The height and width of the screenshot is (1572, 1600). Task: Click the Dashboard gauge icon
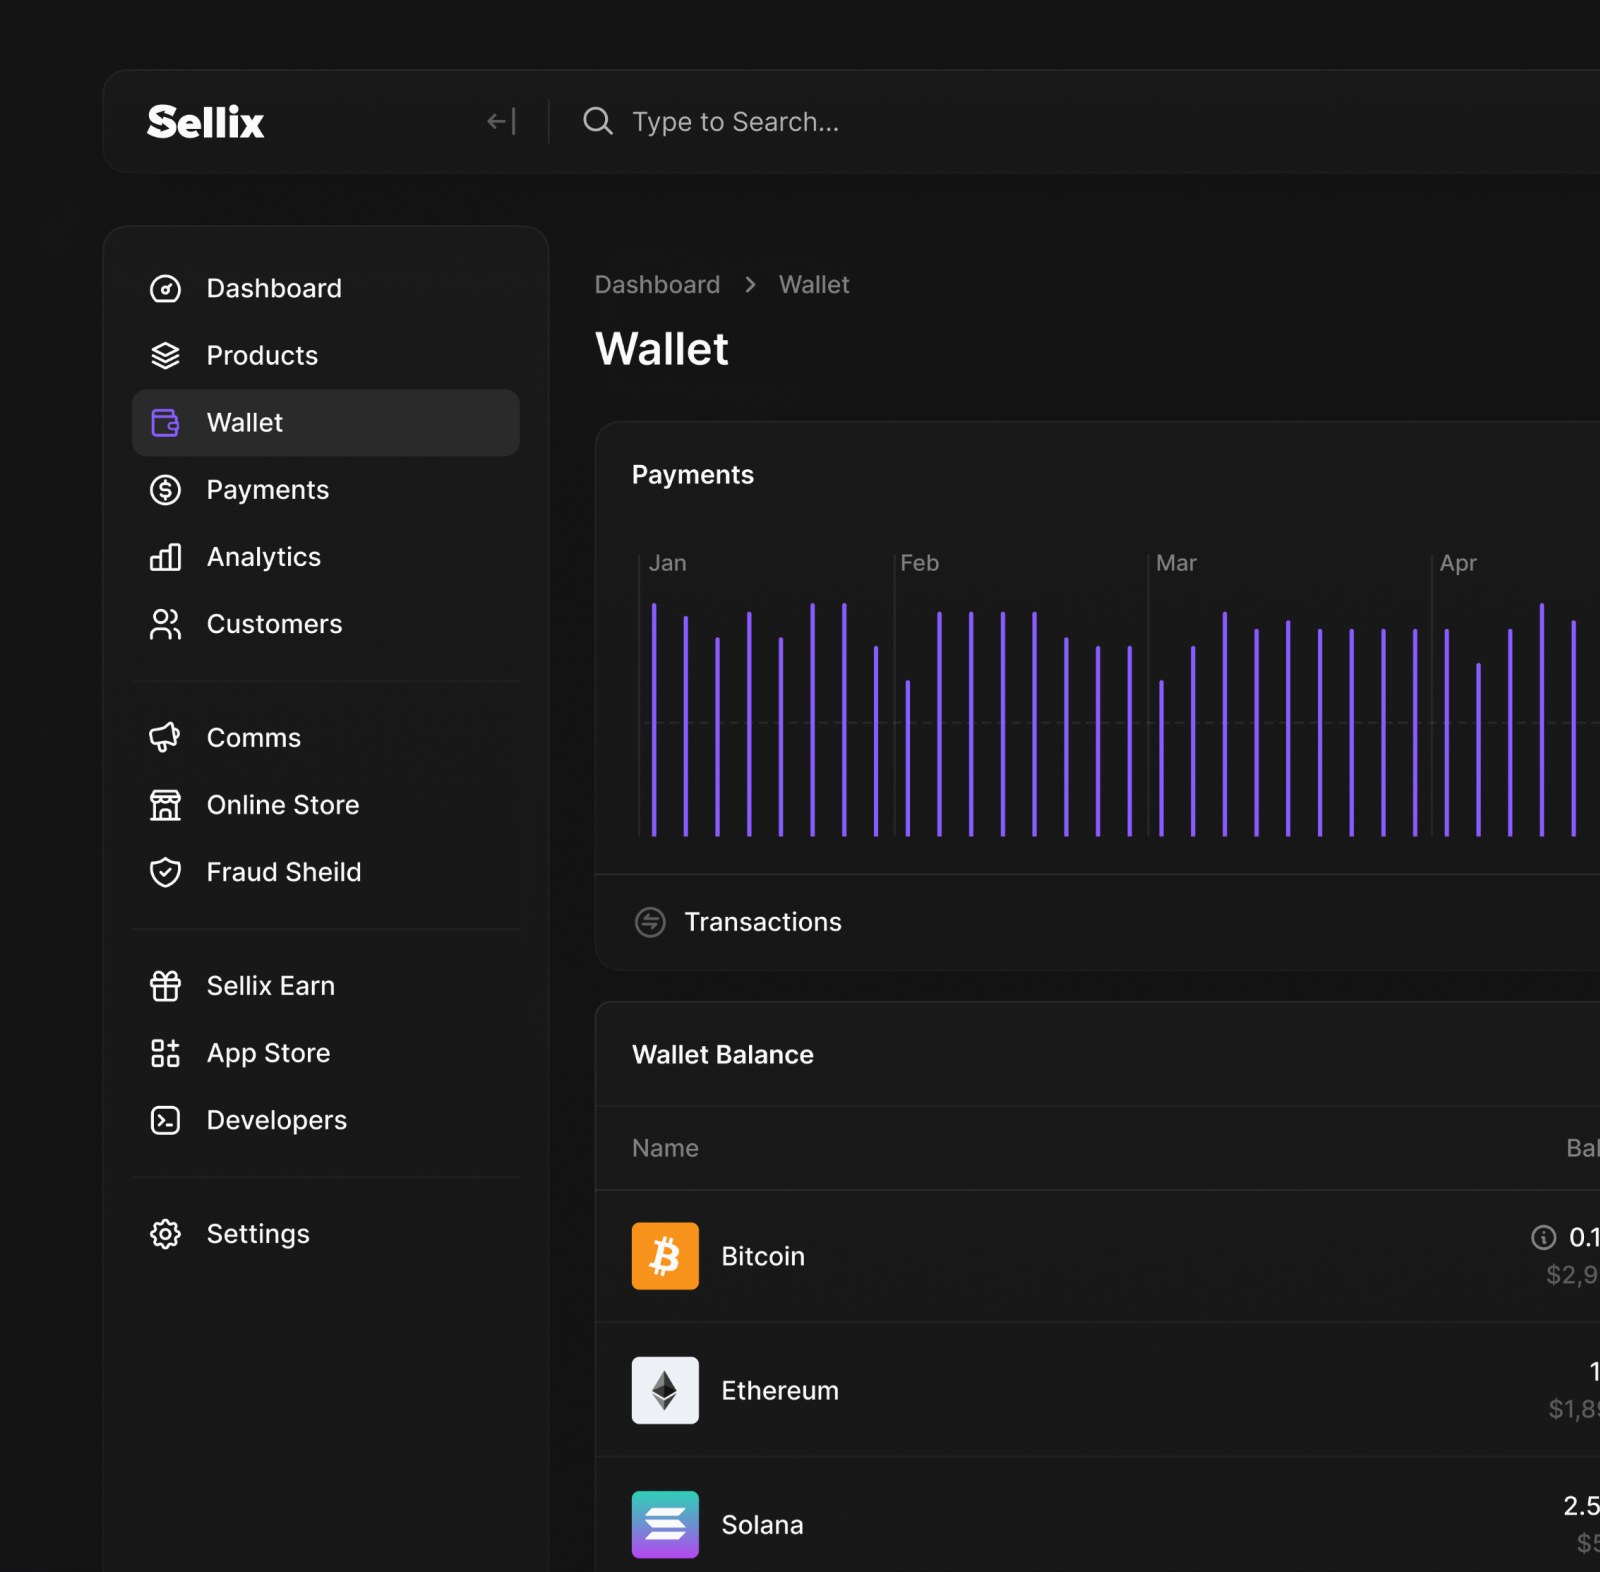(x=165, y=289)
